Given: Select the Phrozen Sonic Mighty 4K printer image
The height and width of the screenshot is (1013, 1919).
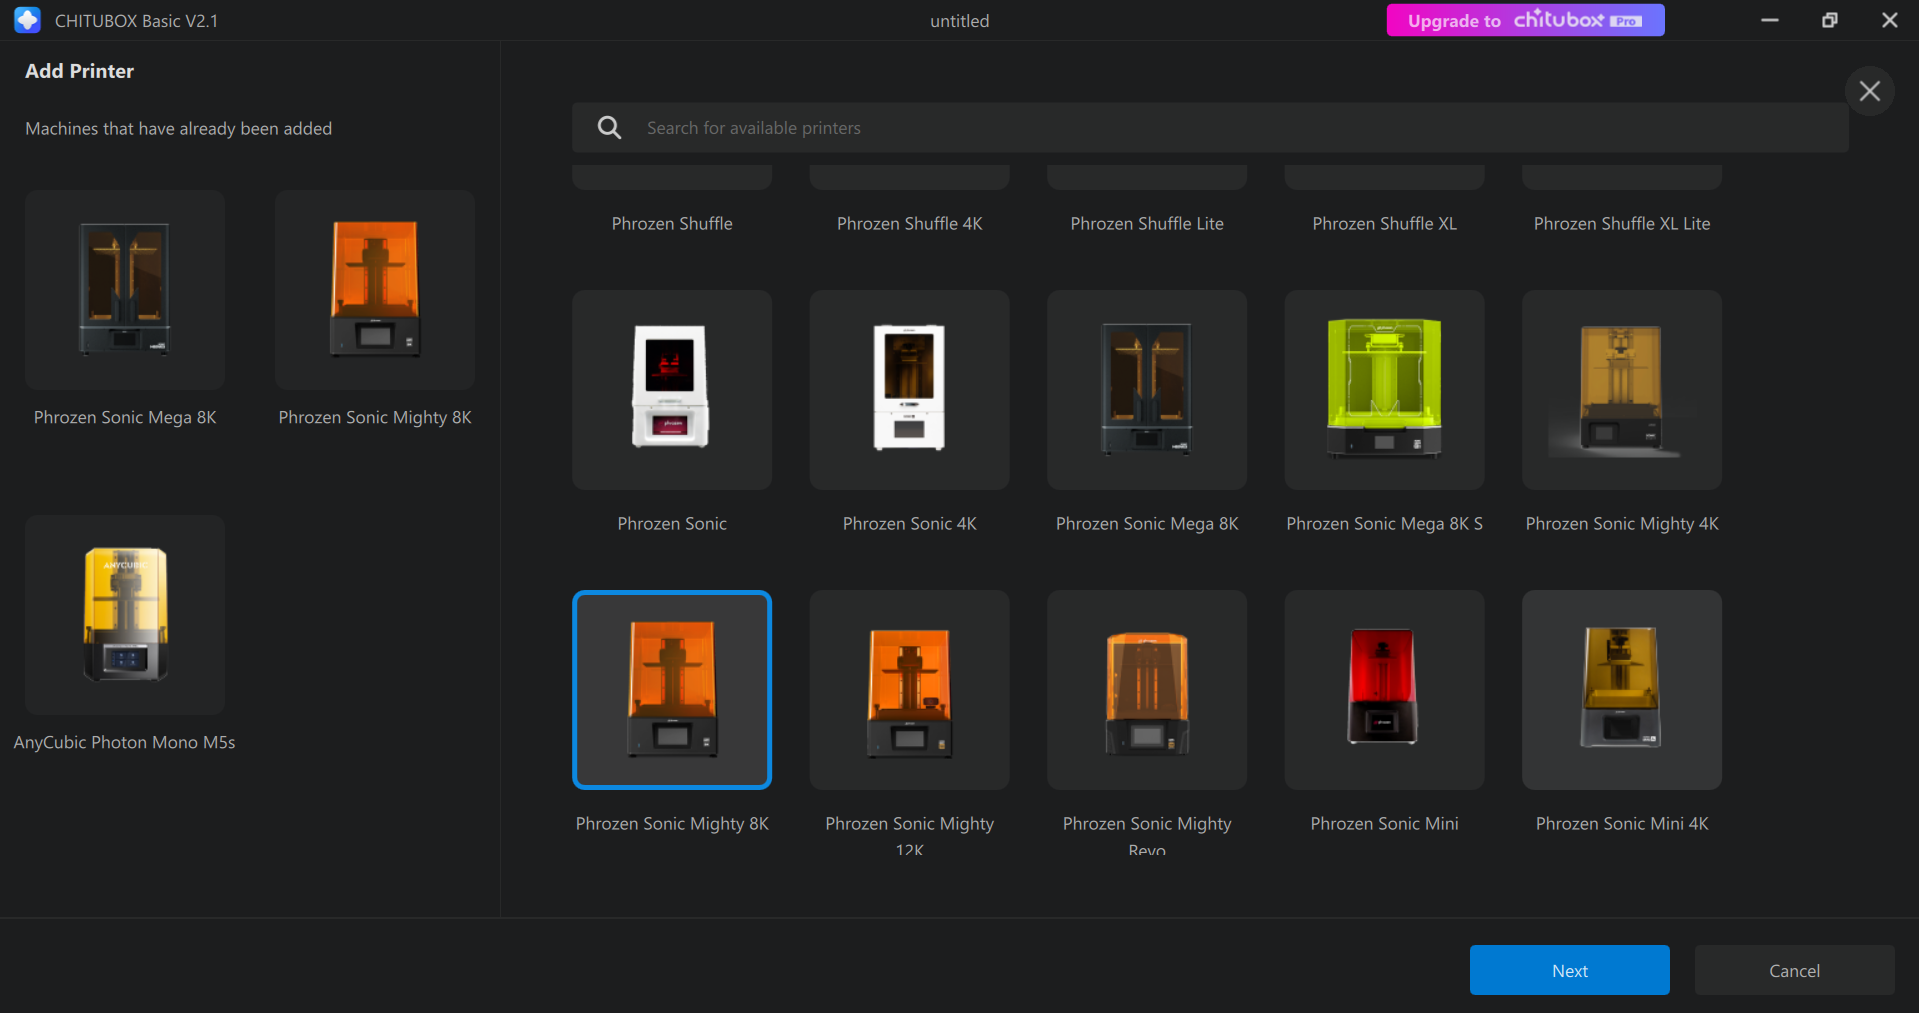Looking at the screenshot, I should pyautogui.click(x=1622, y=390).
